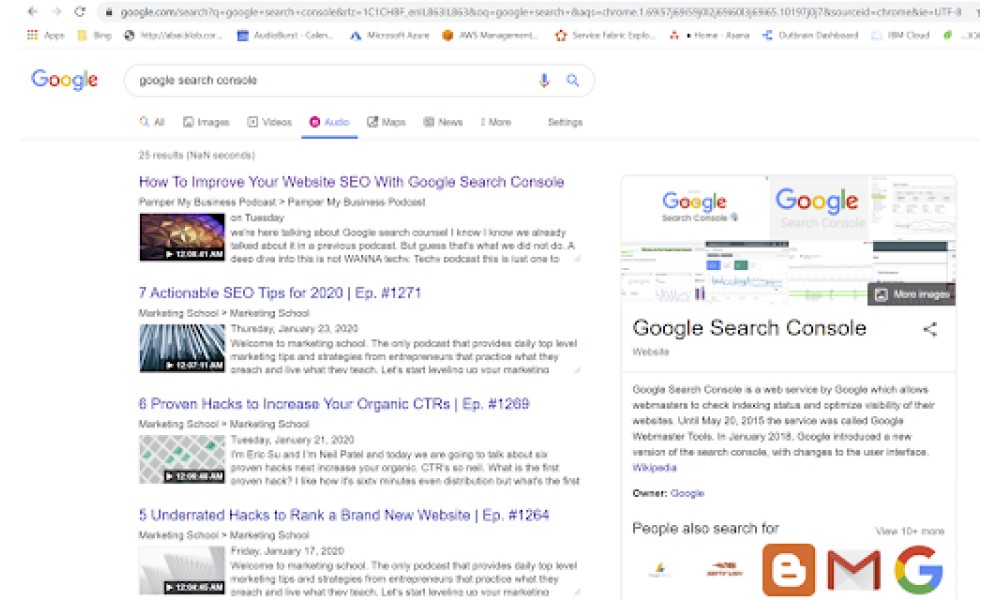Open the Microsoft Azure bookmark
This screenshot has height=600, width=1000.
point(390,36)
